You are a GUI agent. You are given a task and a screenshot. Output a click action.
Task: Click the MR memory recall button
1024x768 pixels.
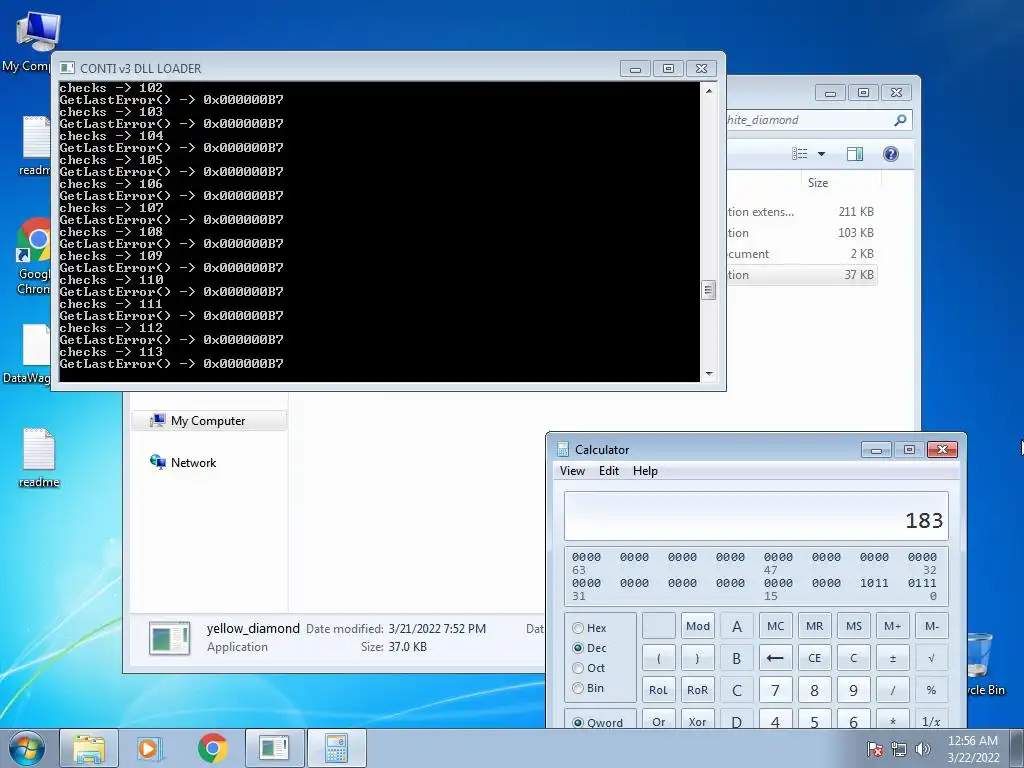tap(814, 626)
